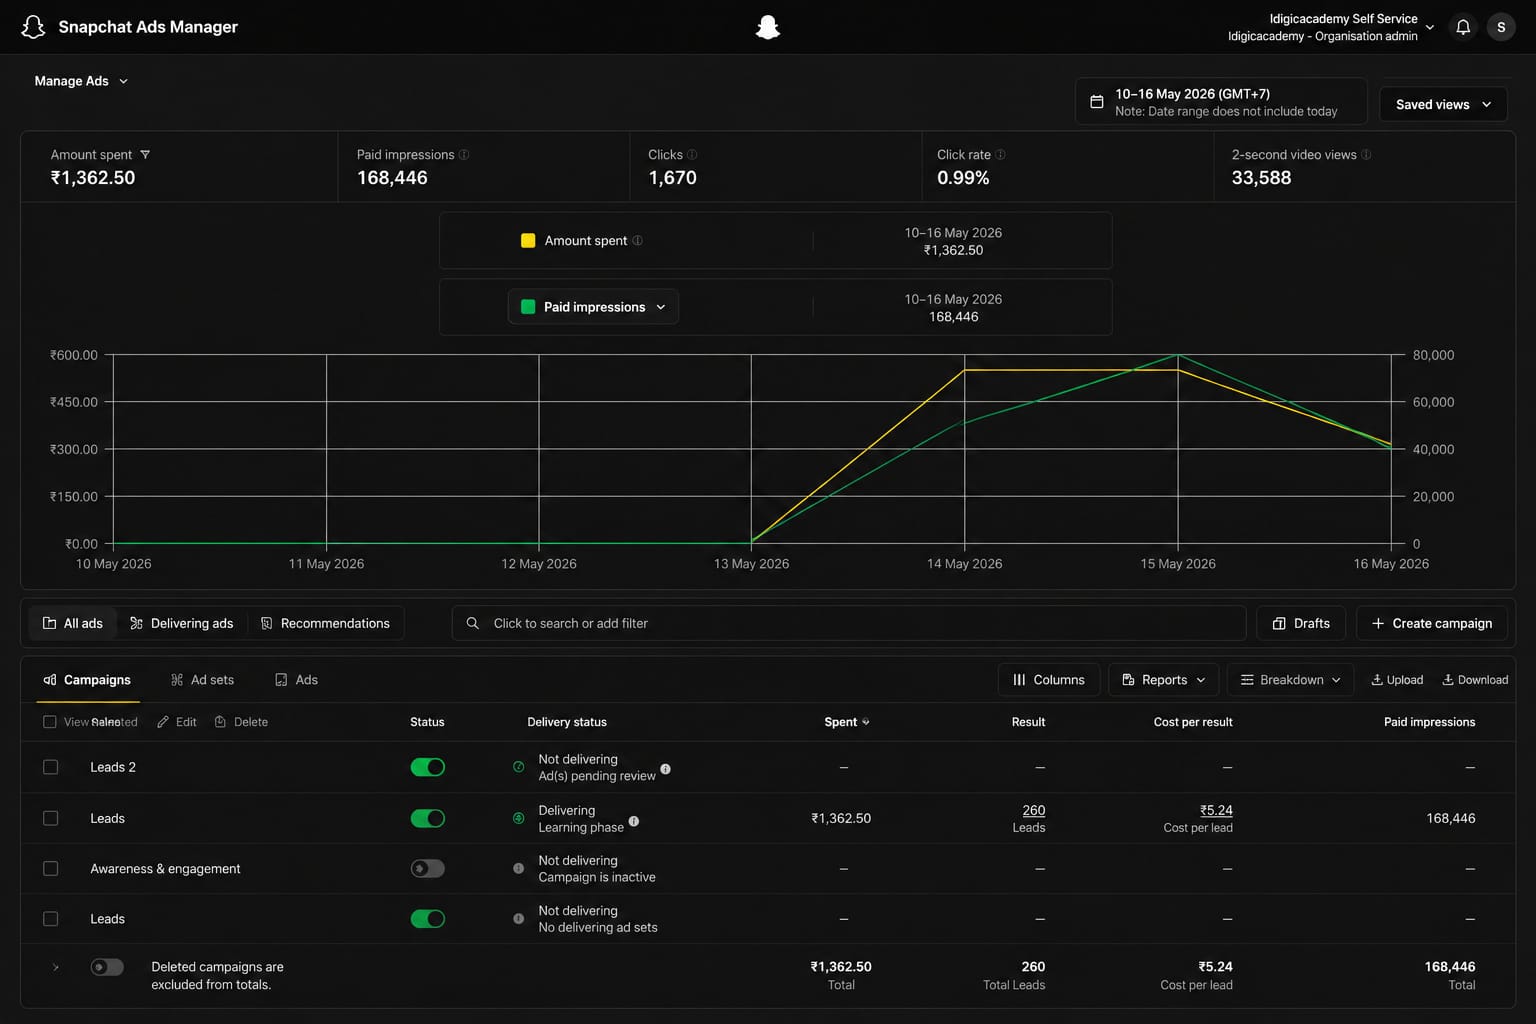1536x1024 pixels.
Task: Click info icon next to Ad(s) pending review
Action: tap(665, 769)
